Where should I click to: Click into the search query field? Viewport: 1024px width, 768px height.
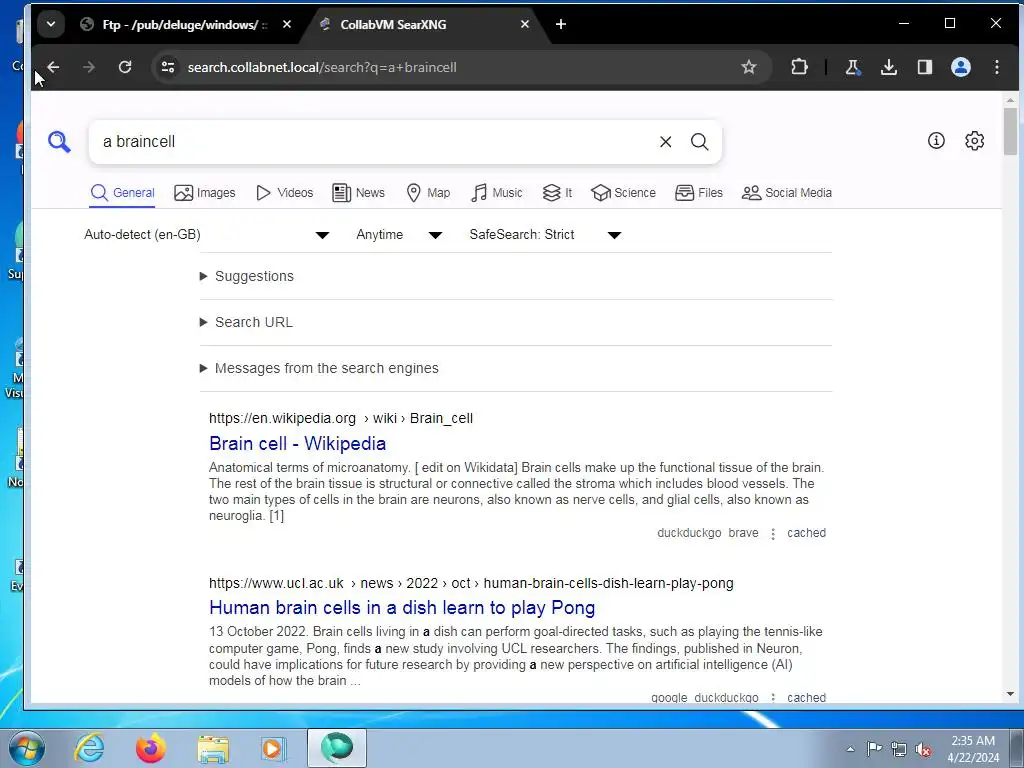[376, 142]
